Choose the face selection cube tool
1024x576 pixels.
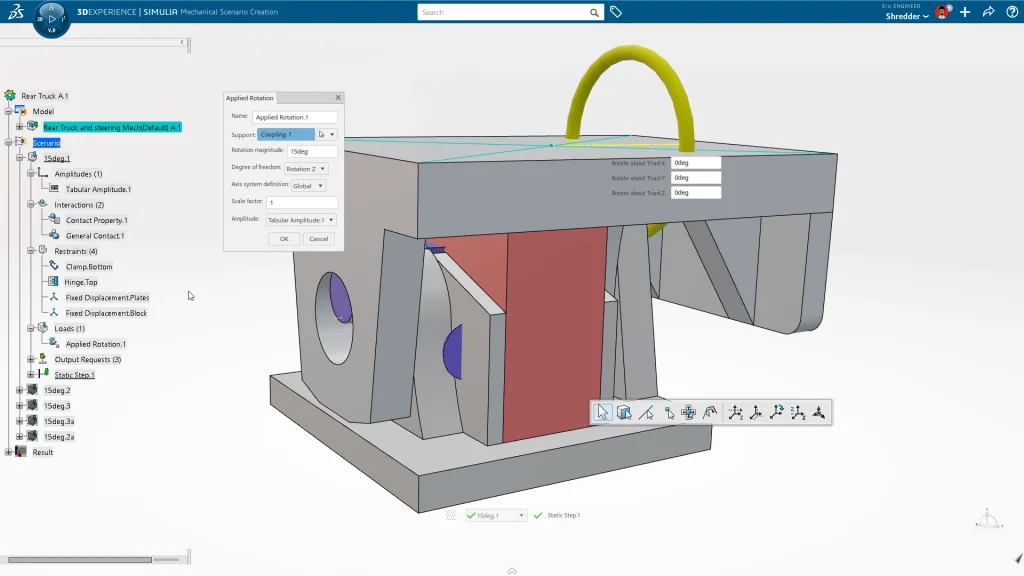coord(624,412)
